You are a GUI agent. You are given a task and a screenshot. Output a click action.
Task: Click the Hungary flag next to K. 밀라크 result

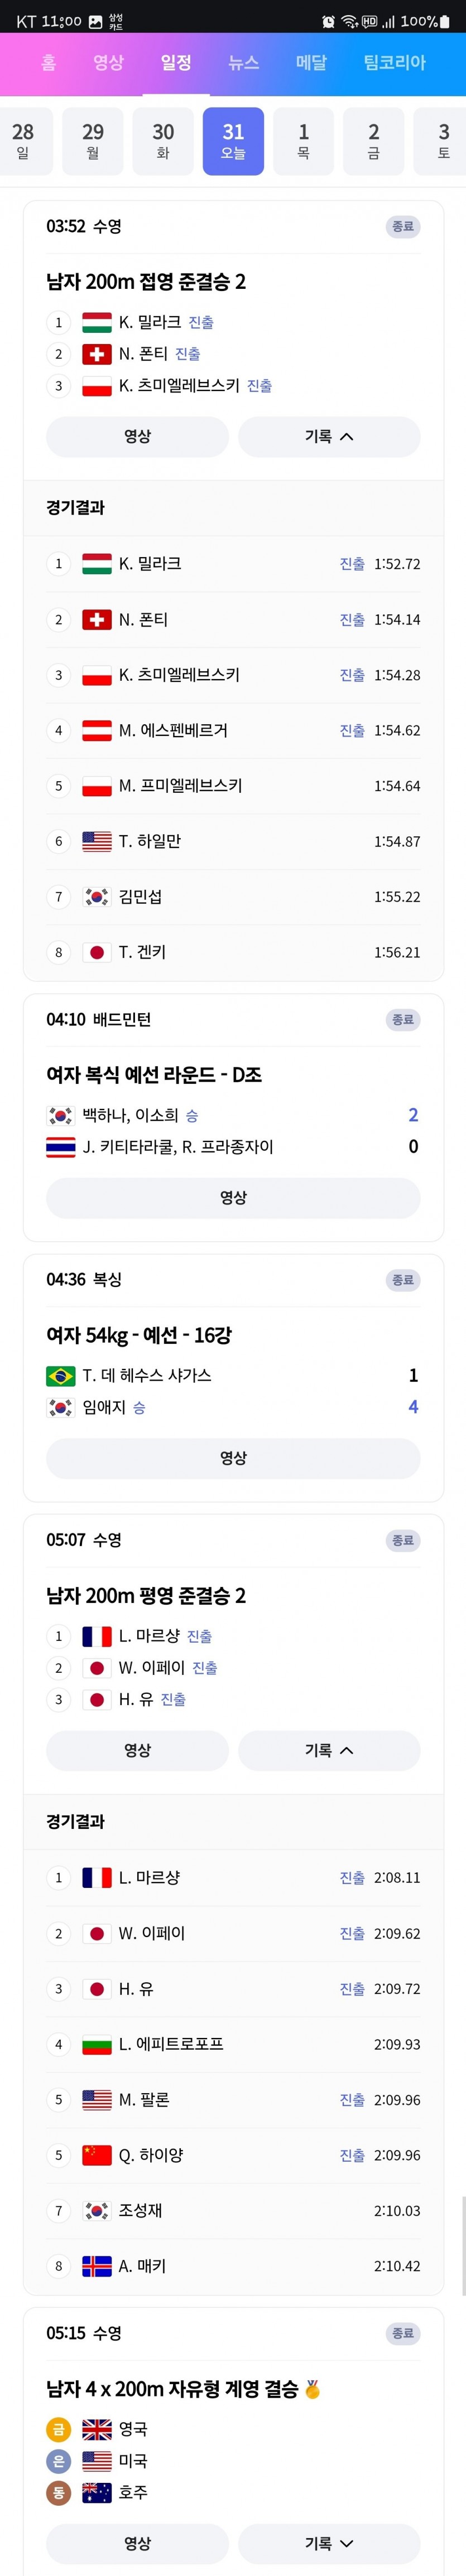97,564
